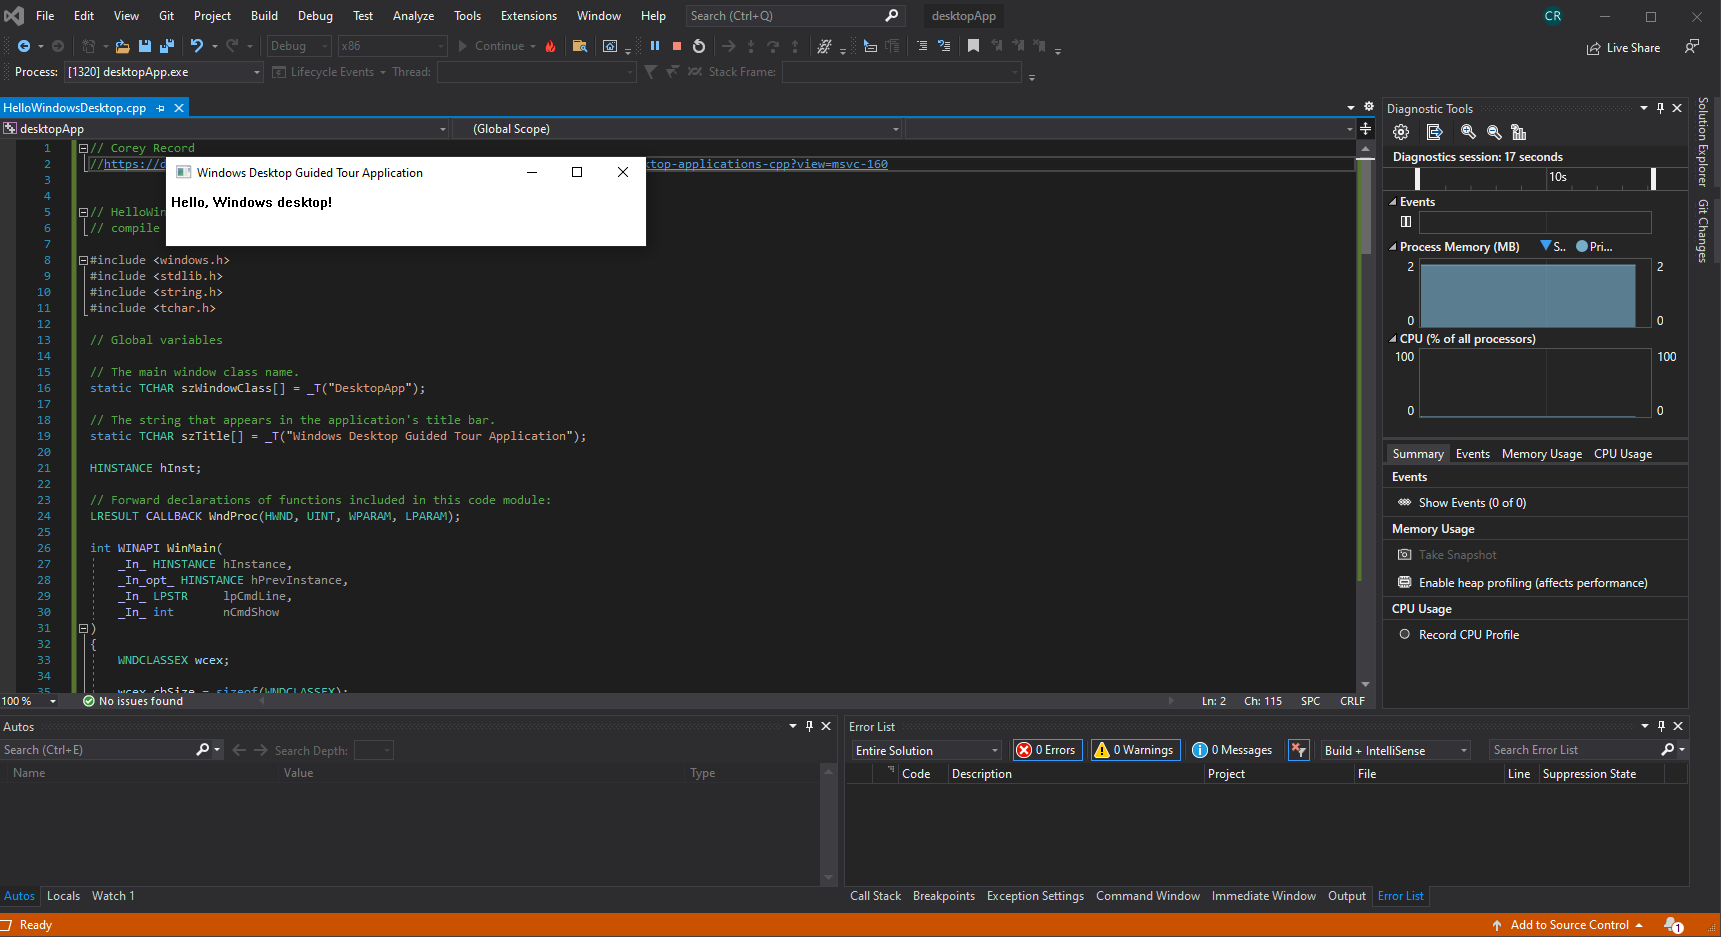Viewport: 1721px width, 937px height.
Task: Navigate backward button
Action: 24,46
